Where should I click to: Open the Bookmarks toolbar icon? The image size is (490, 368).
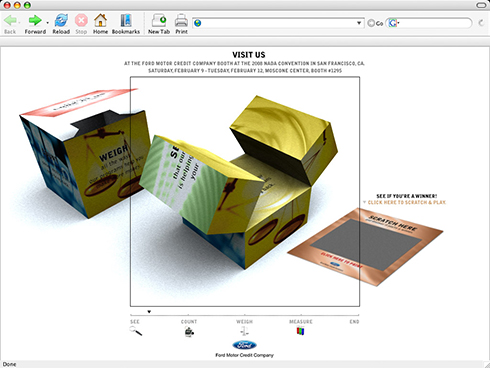[x=126, y=21]
